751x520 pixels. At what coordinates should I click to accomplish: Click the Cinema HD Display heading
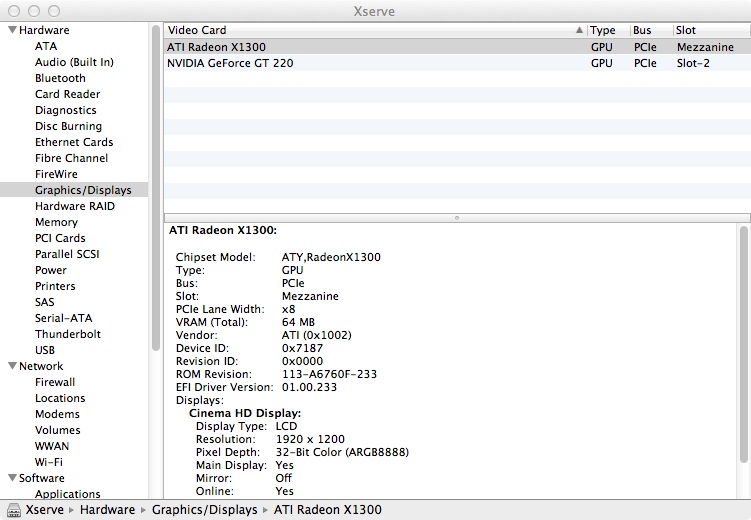coord(245,413)
